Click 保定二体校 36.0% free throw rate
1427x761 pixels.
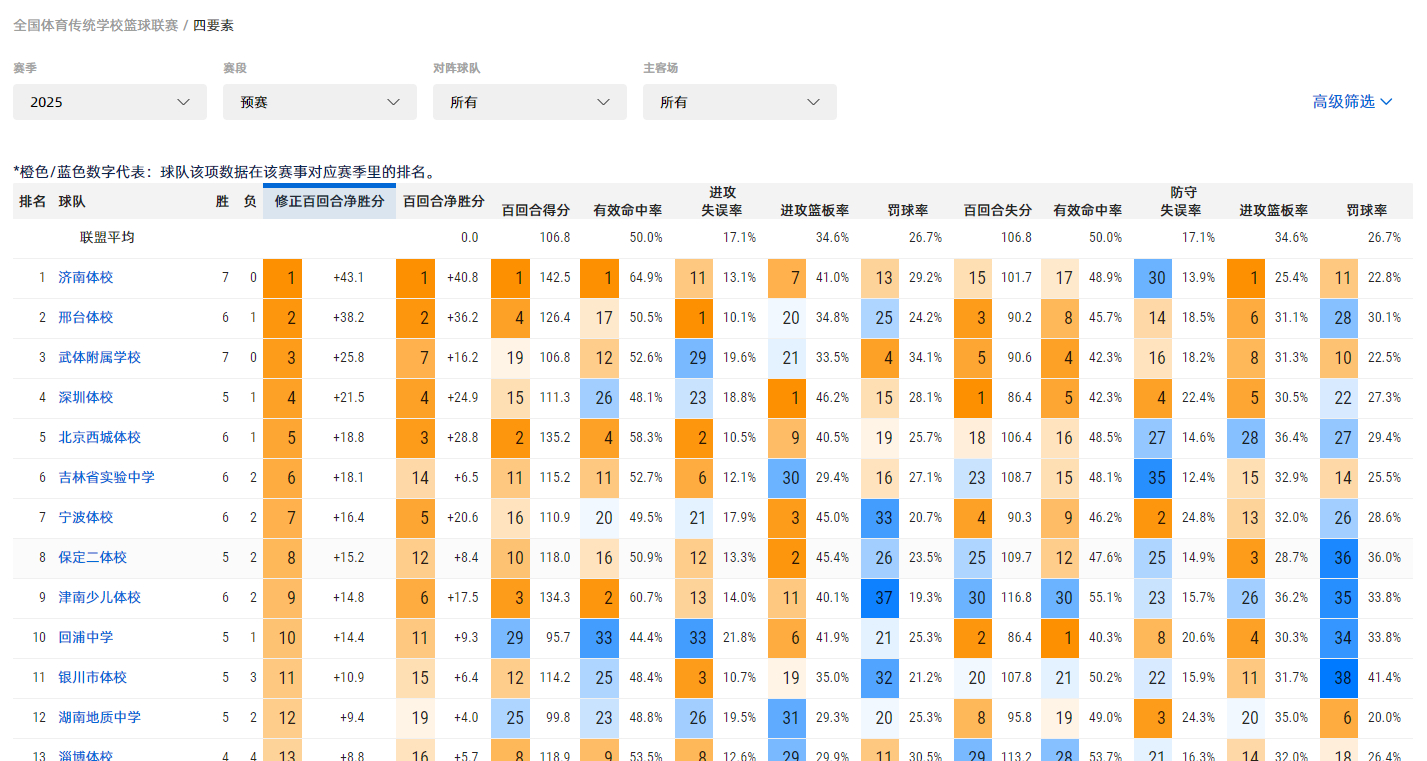1384,558
